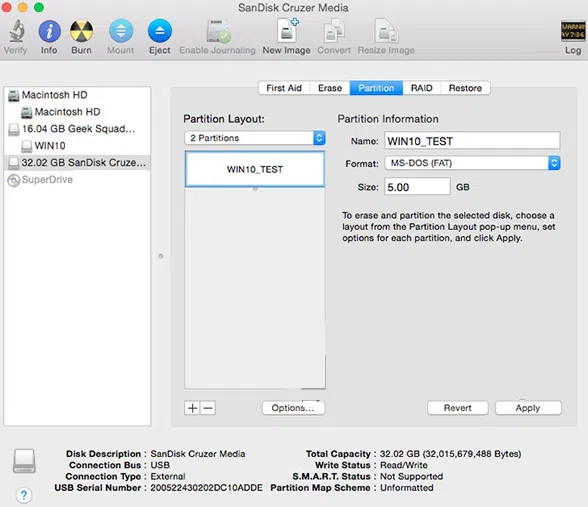588x507 pixels.
Task: Click the Options... button
Action: click(293, 408)
